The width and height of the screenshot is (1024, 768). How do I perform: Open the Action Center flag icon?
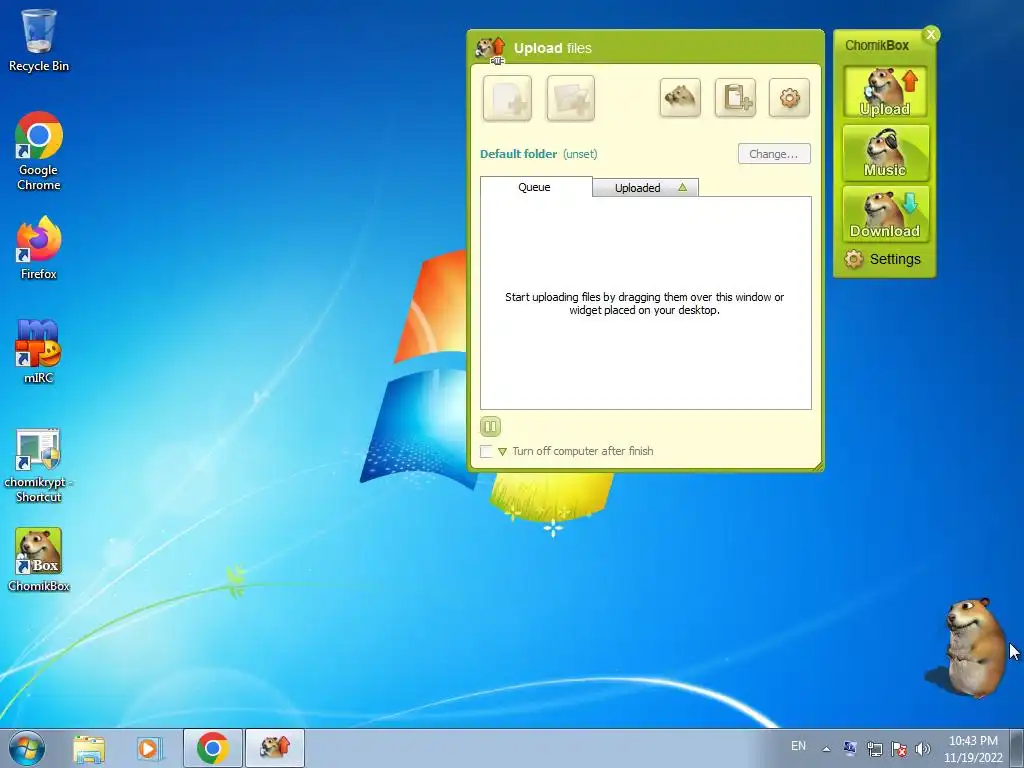tap(899, 749)
